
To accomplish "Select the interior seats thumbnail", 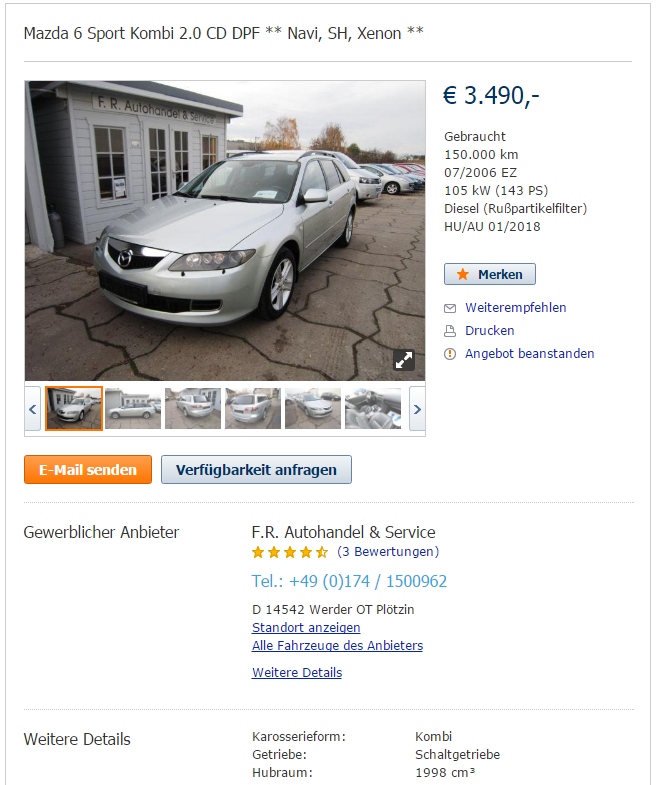I will click(x=373, y=408).
